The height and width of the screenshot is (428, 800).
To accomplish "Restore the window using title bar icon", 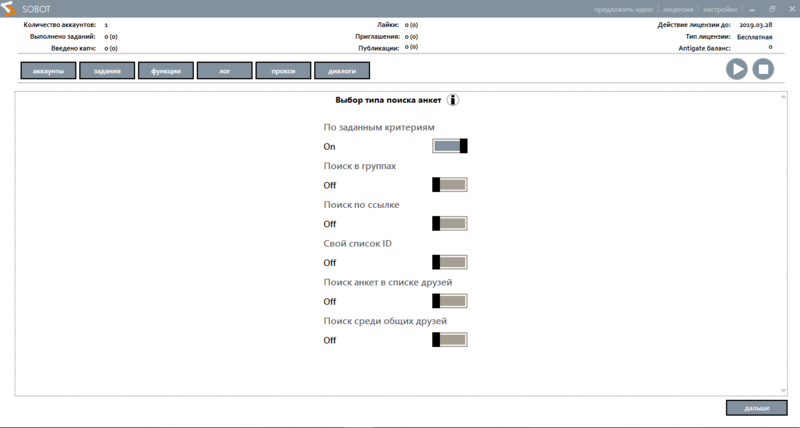I will click(x=771, y=9).
